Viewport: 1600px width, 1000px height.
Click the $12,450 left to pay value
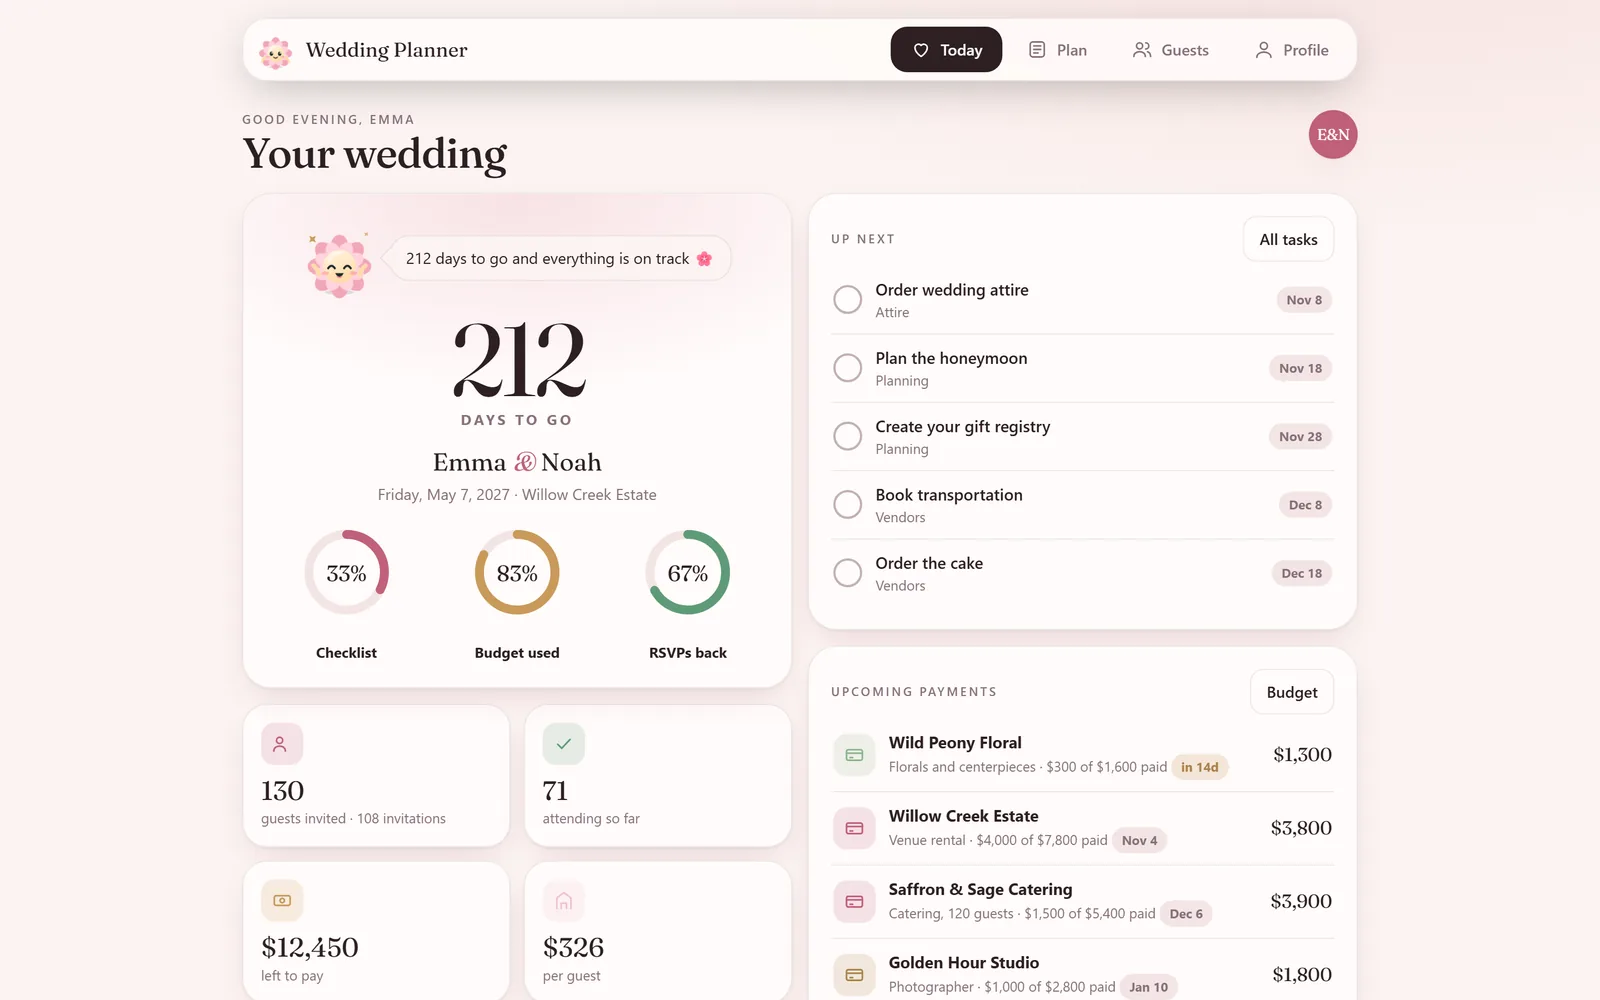pyautogui.click(x=310, y=947)
